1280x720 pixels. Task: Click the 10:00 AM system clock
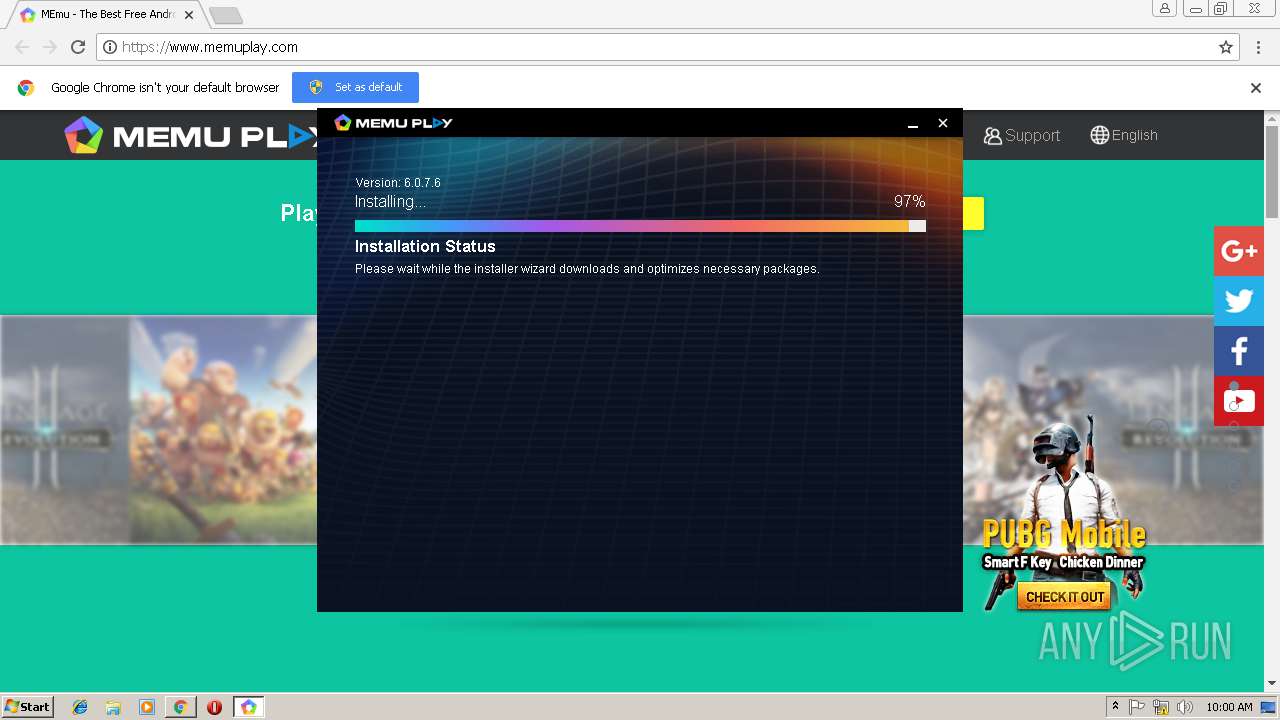(1229, 707)
